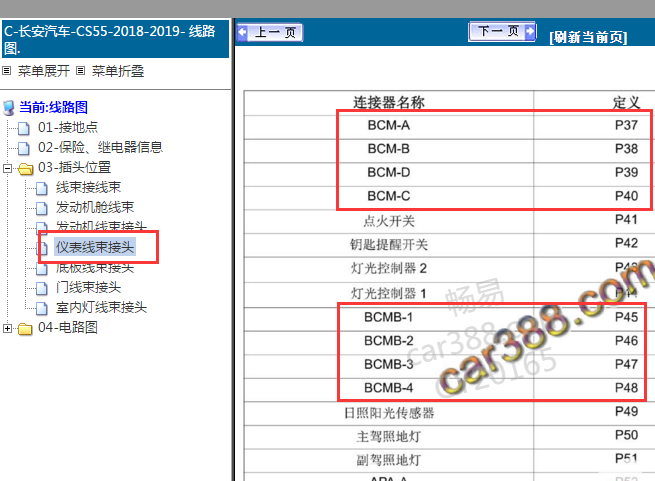This screenshot has height=481, width=655.
Task: Click the open folder icon for 03-插头位置
Action: pyautogui.click(x=25, y=169)
